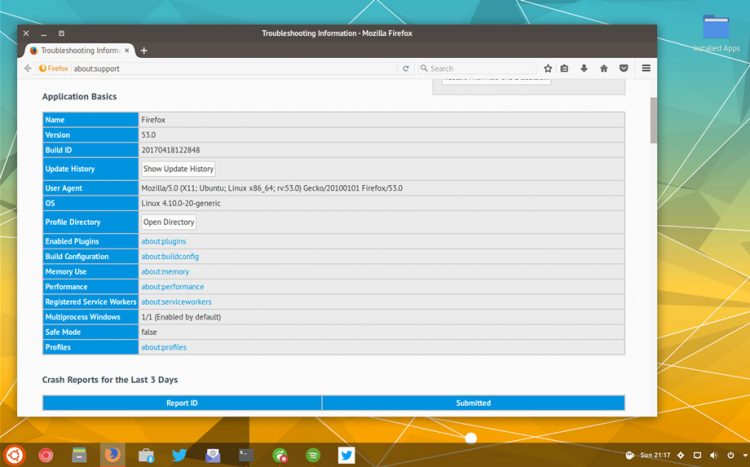Click the Application Basics heading
This screenshot has width=750, height=467.
(79, 97)
